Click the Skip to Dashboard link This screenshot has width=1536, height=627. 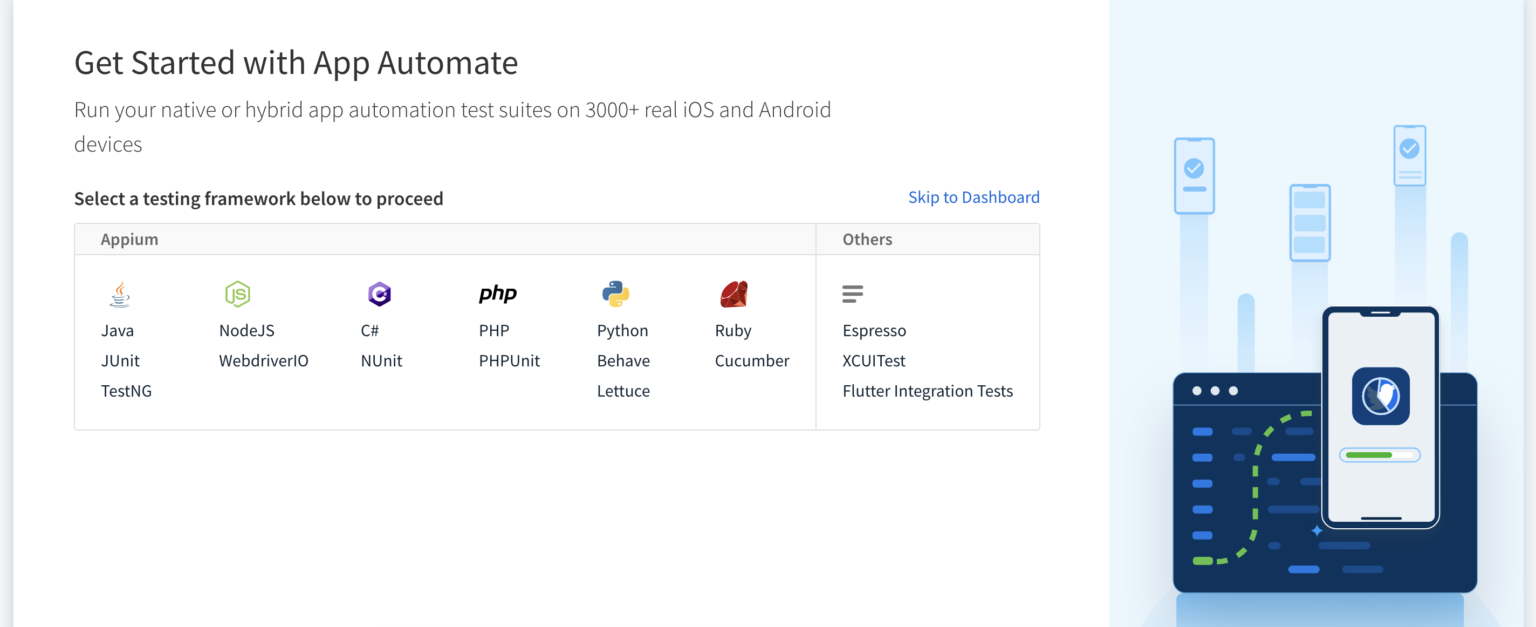(x=973, y=197)
